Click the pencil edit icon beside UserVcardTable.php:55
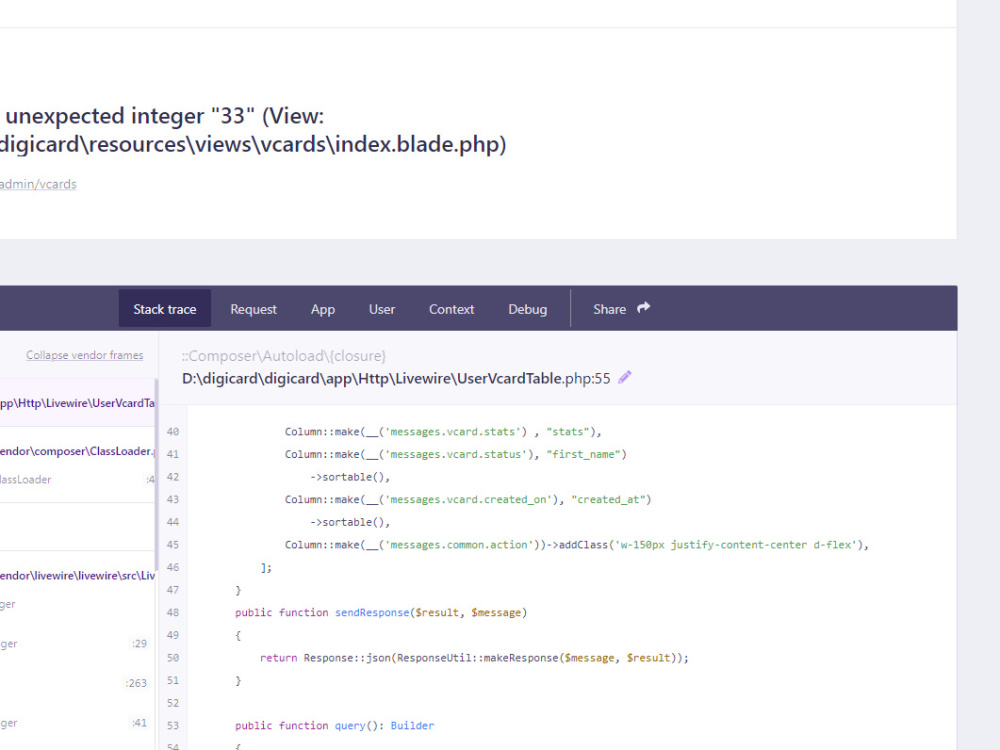The width and height of the screenshot is (1000, 750). coord(624,378)
